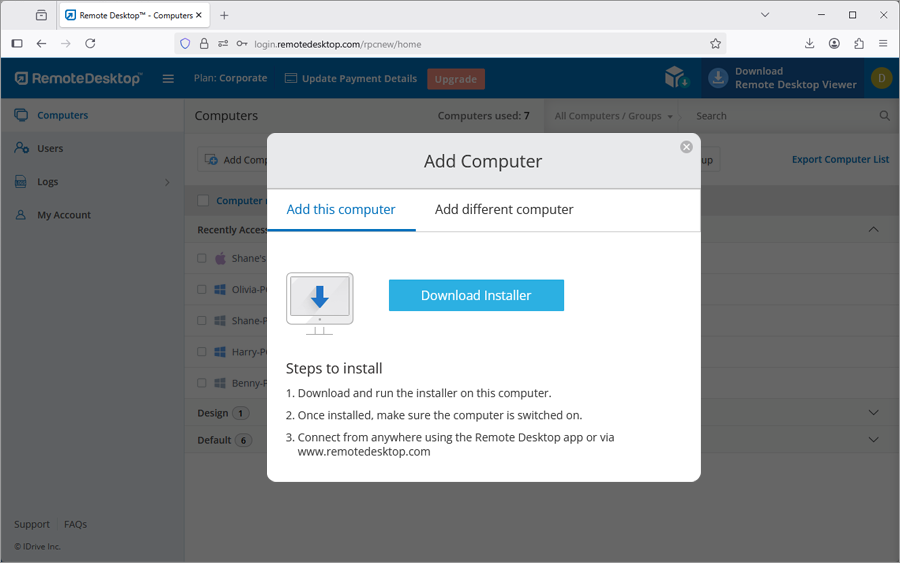Click the Export Computer List link
The width and height of the screenshot is (900, 563).
(840, 160)
